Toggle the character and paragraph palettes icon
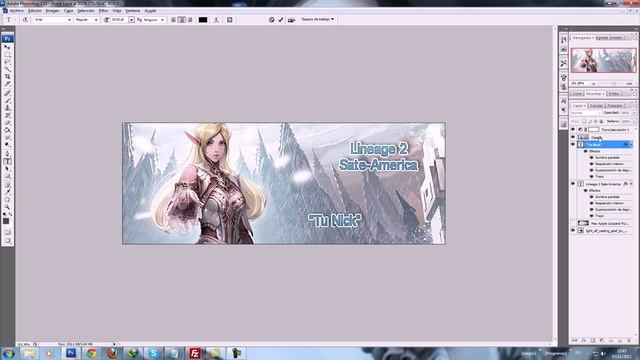The height and width of the screenshot is (360, 640). [x=230, y=20]
